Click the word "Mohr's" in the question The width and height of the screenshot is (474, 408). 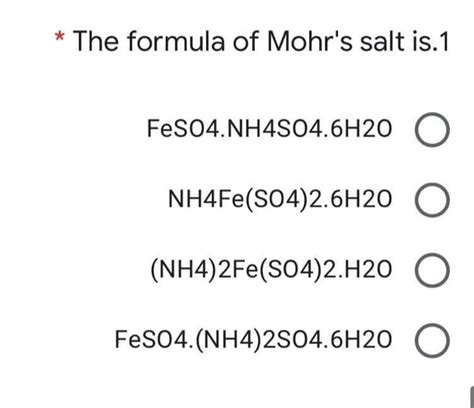click(310, 41)
